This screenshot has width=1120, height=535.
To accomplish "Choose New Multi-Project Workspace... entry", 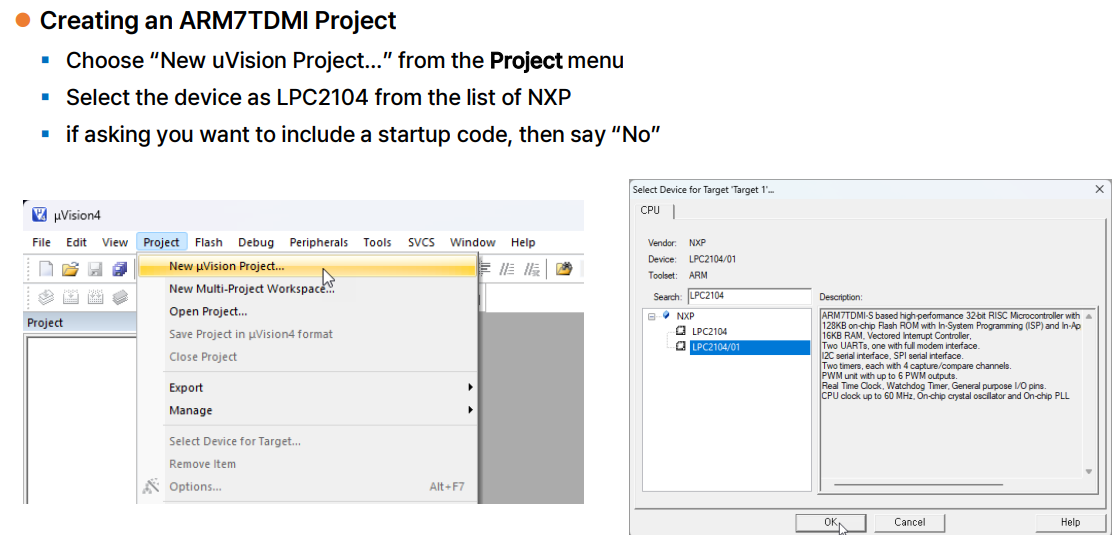I will (307, 289).
